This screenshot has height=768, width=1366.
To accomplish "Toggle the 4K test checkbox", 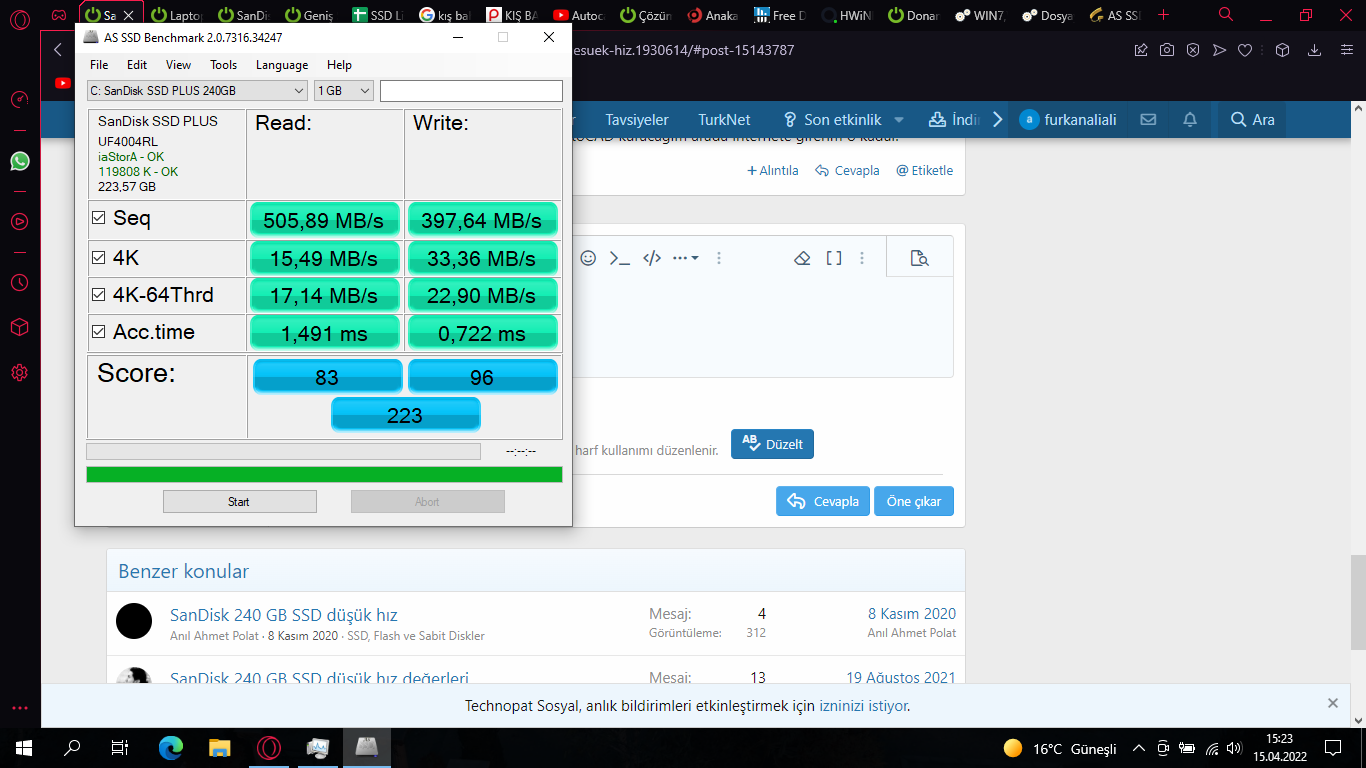I will [x=98, y=258].
